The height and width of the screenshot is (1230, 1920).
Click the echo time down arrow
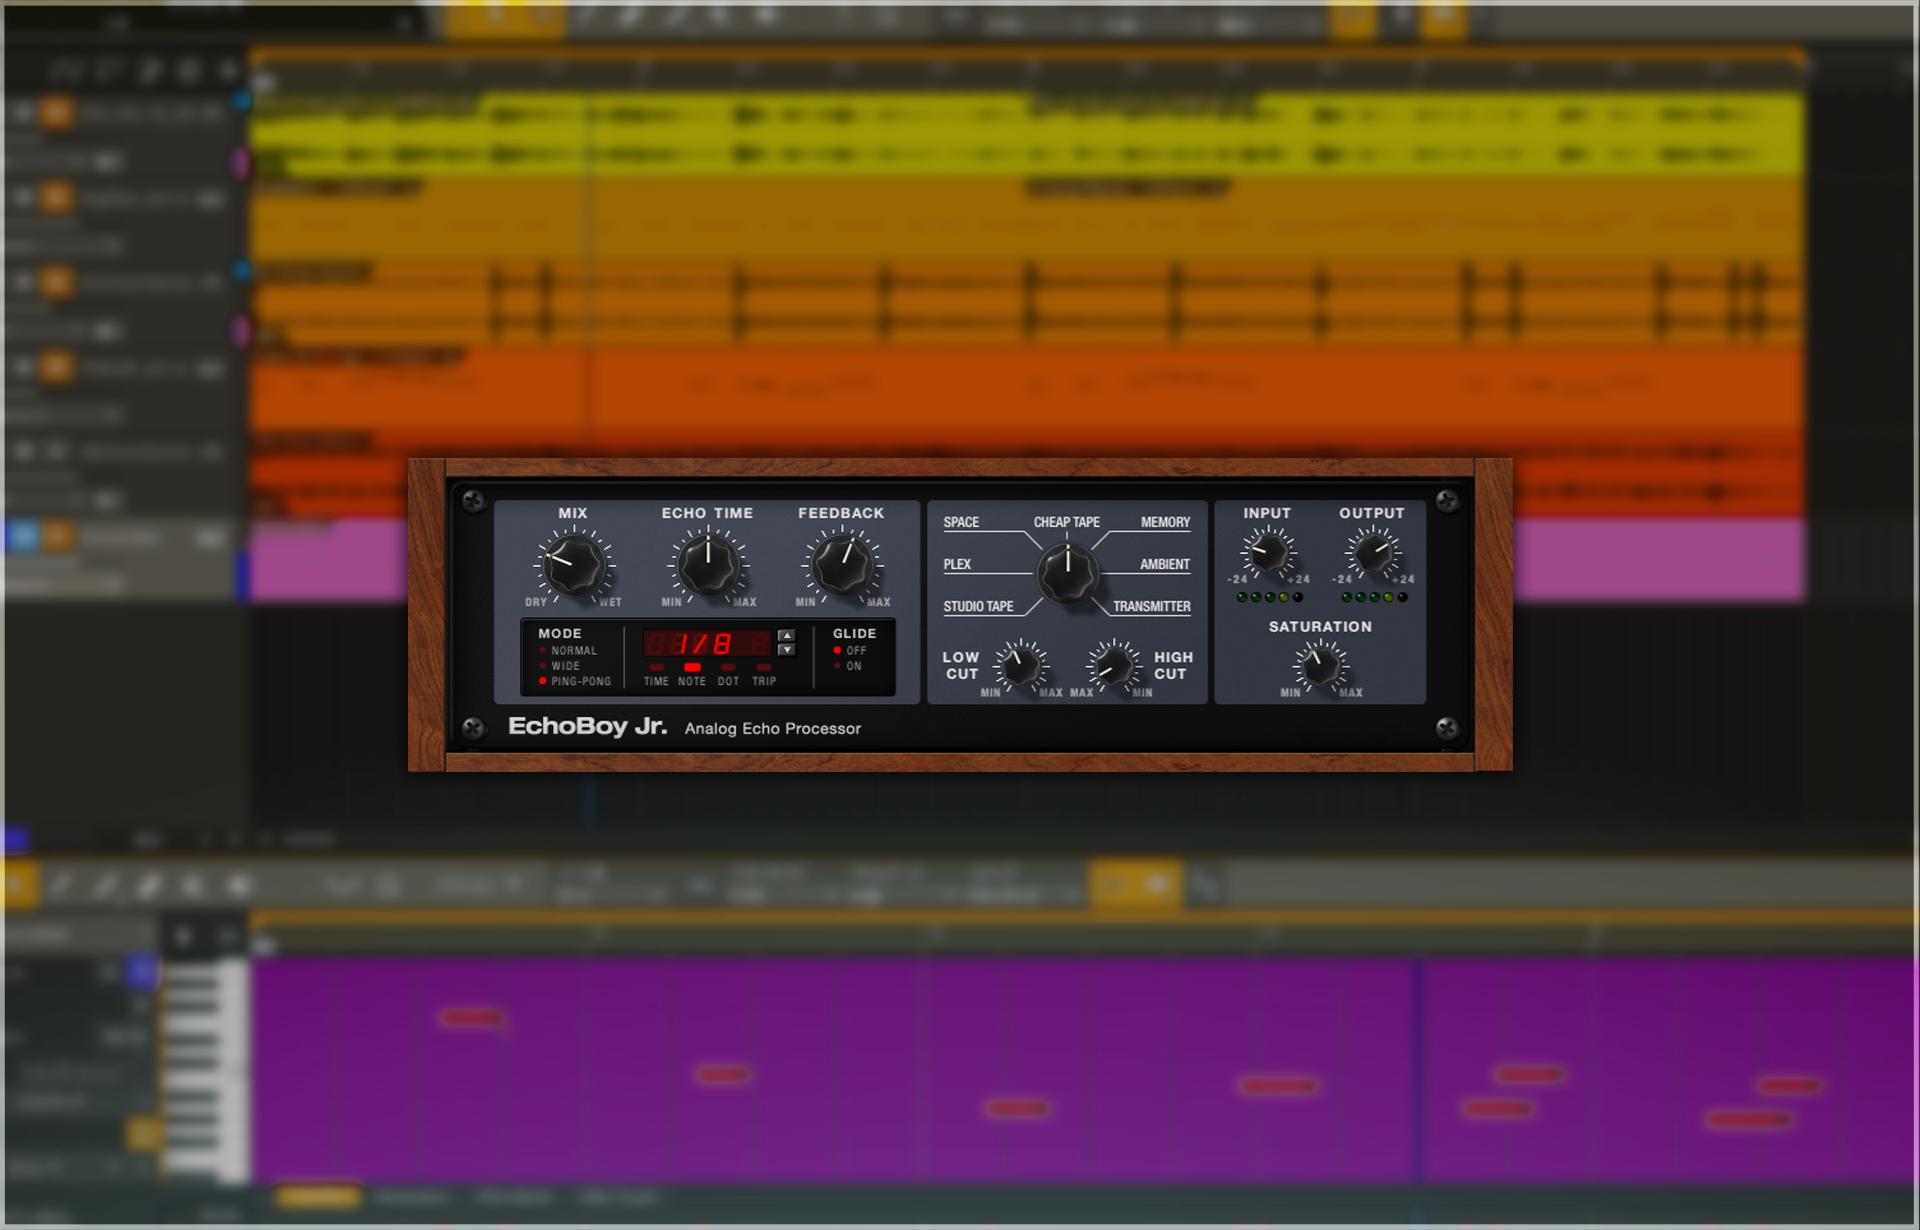(x=787, y=650)
